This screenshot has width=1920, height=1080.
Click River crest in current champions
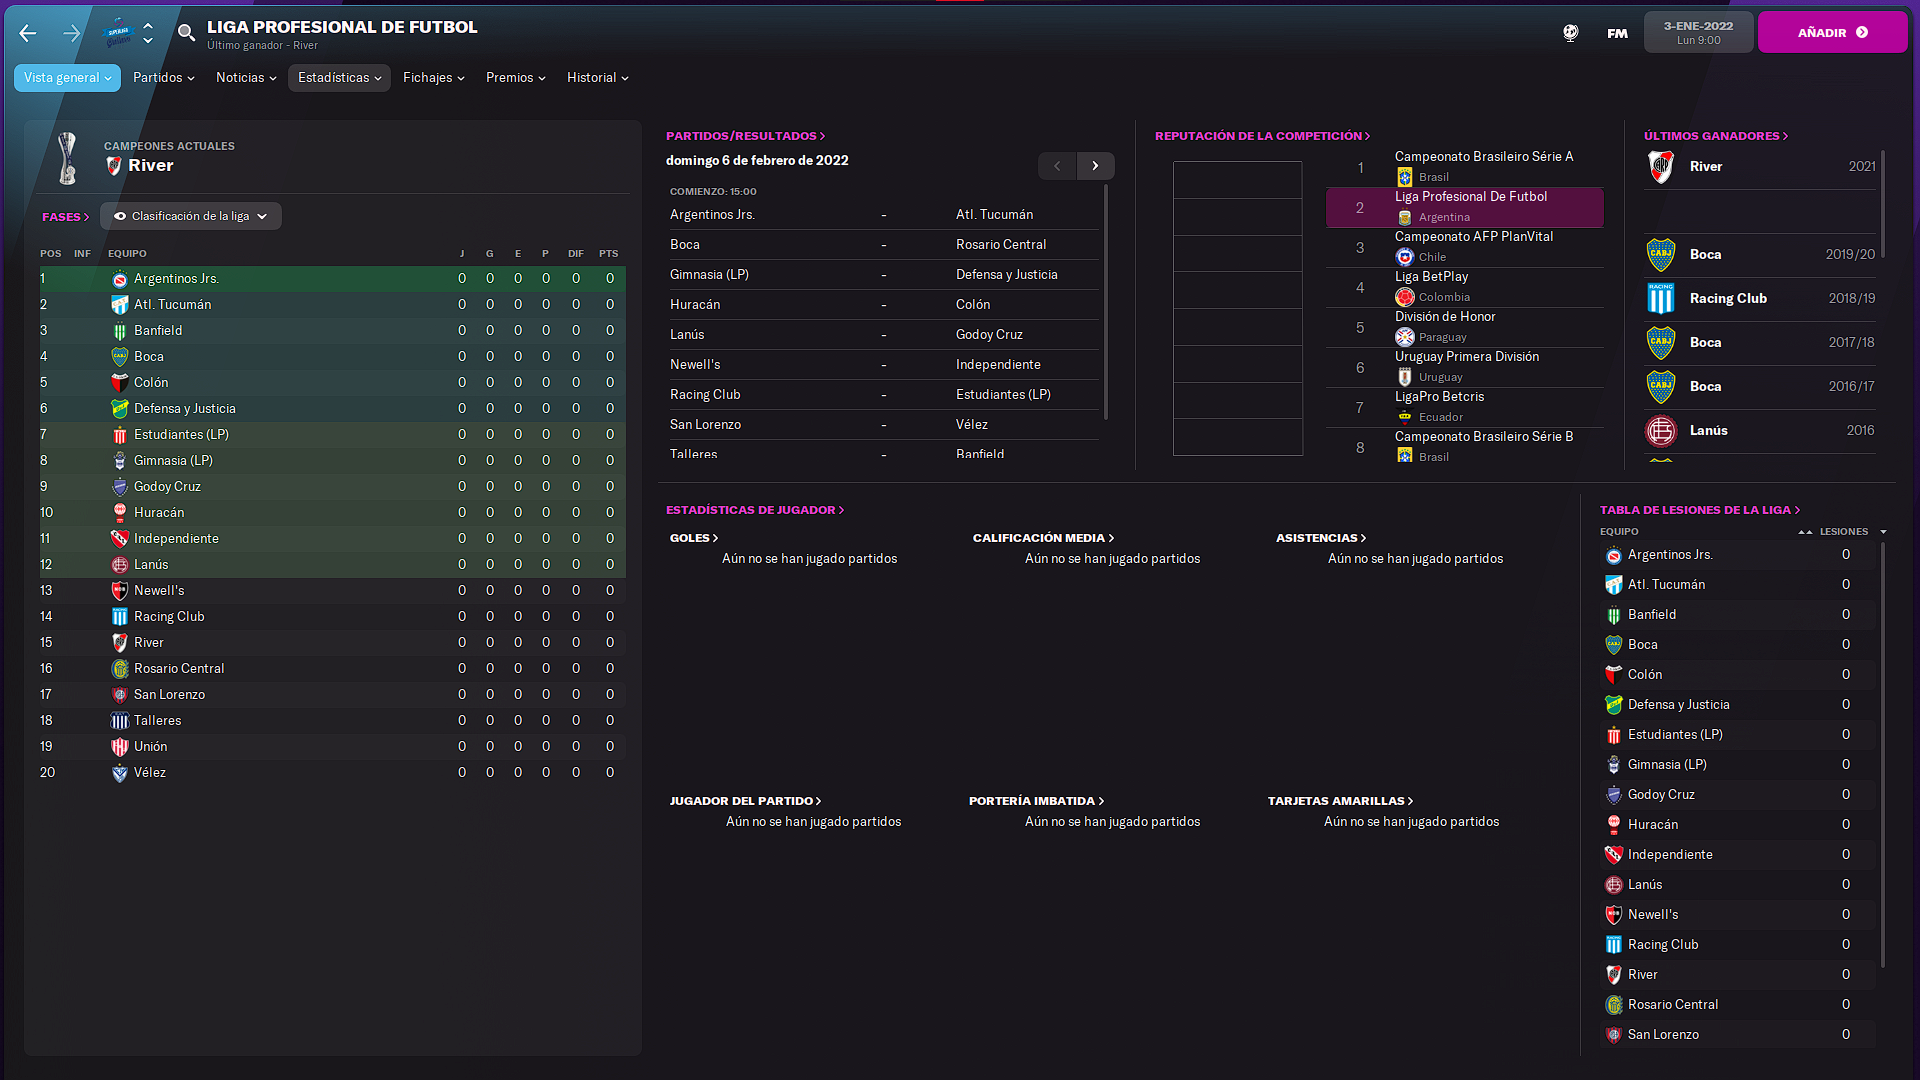point(114,166)
